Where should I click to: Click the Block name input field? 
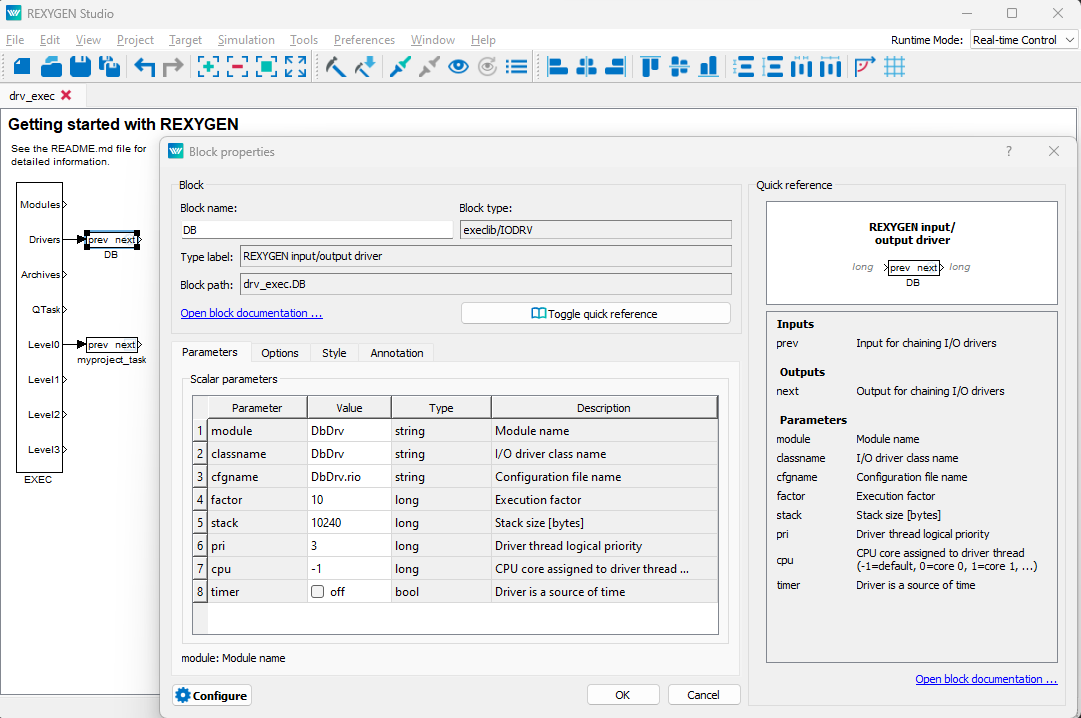coord(316,230)
